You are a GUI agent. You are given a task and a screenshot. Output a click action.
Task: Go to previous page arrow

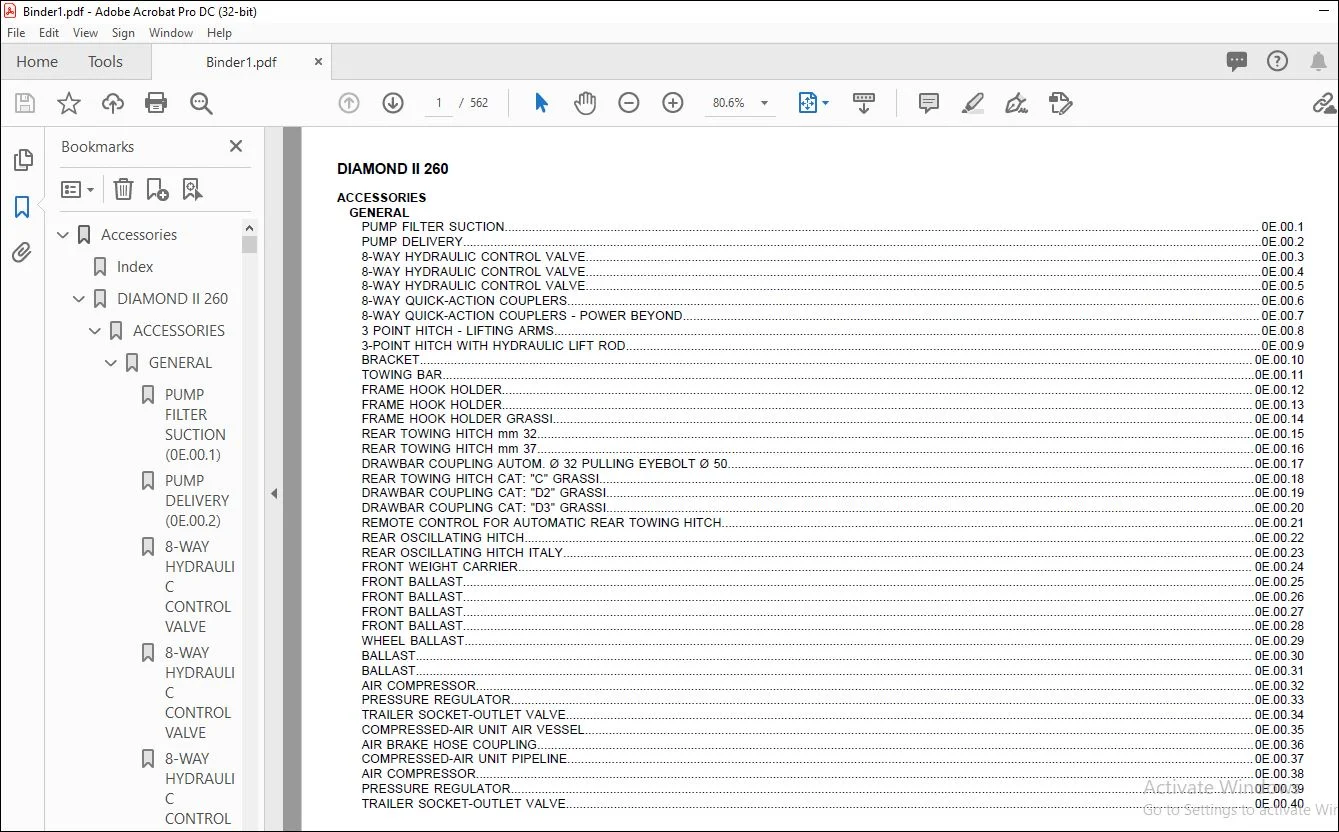coord(349,103)
